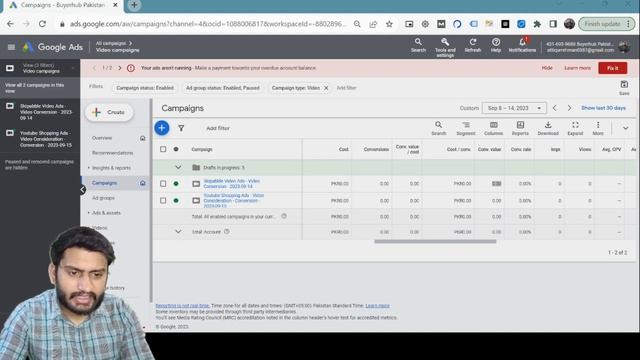The height and width of the screenshot is (360, 640).
Task: Click the blue plus new campaign button
Action: (x=162, y=128)
